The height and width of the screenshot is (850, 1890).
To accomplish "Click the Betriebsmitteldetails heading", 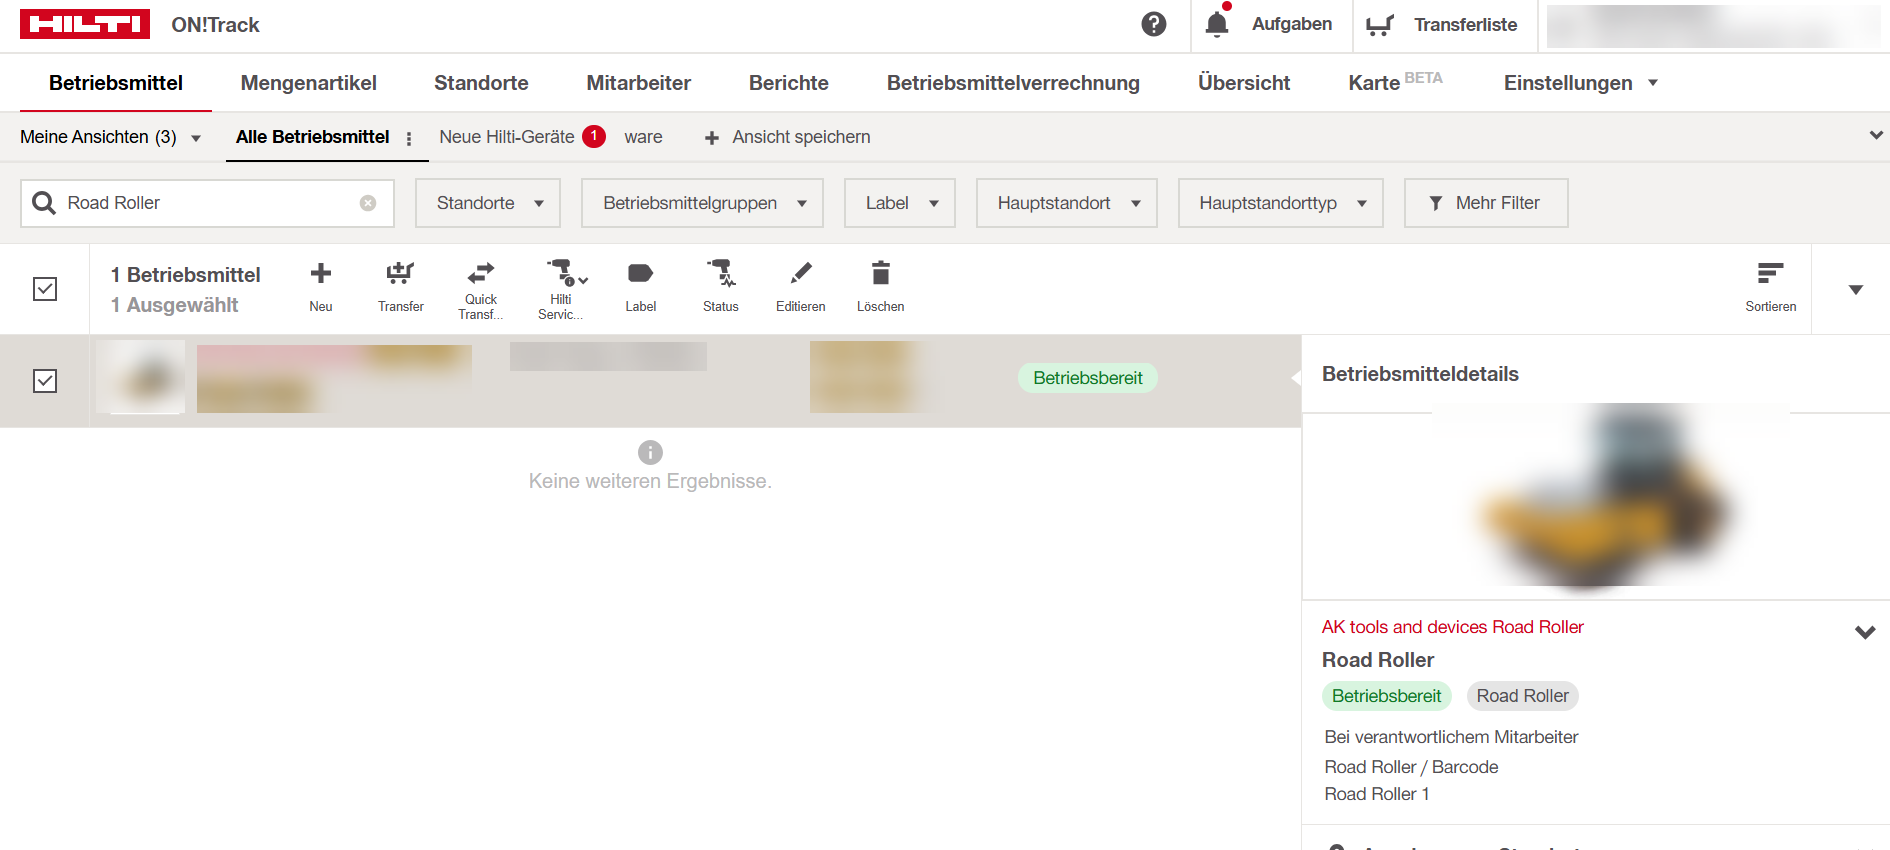I will 1420,374.
